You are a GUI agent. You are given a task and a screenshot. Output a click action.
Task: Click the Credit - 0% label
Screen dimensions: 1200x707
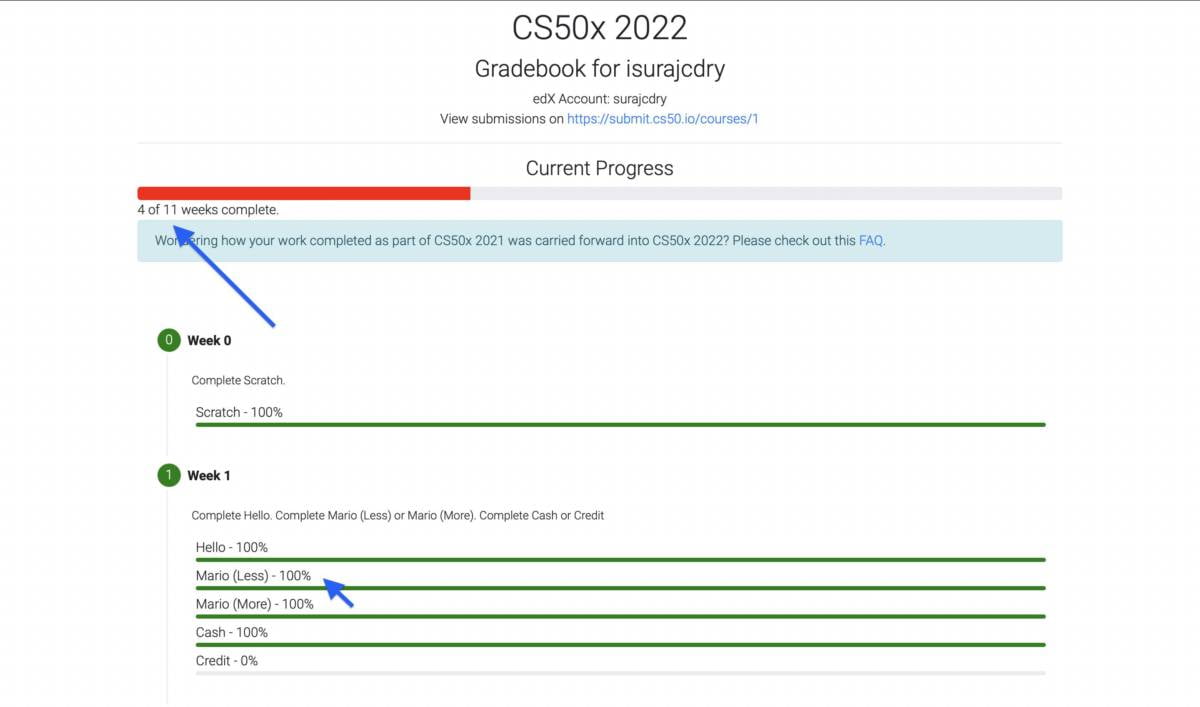[227, 660]
